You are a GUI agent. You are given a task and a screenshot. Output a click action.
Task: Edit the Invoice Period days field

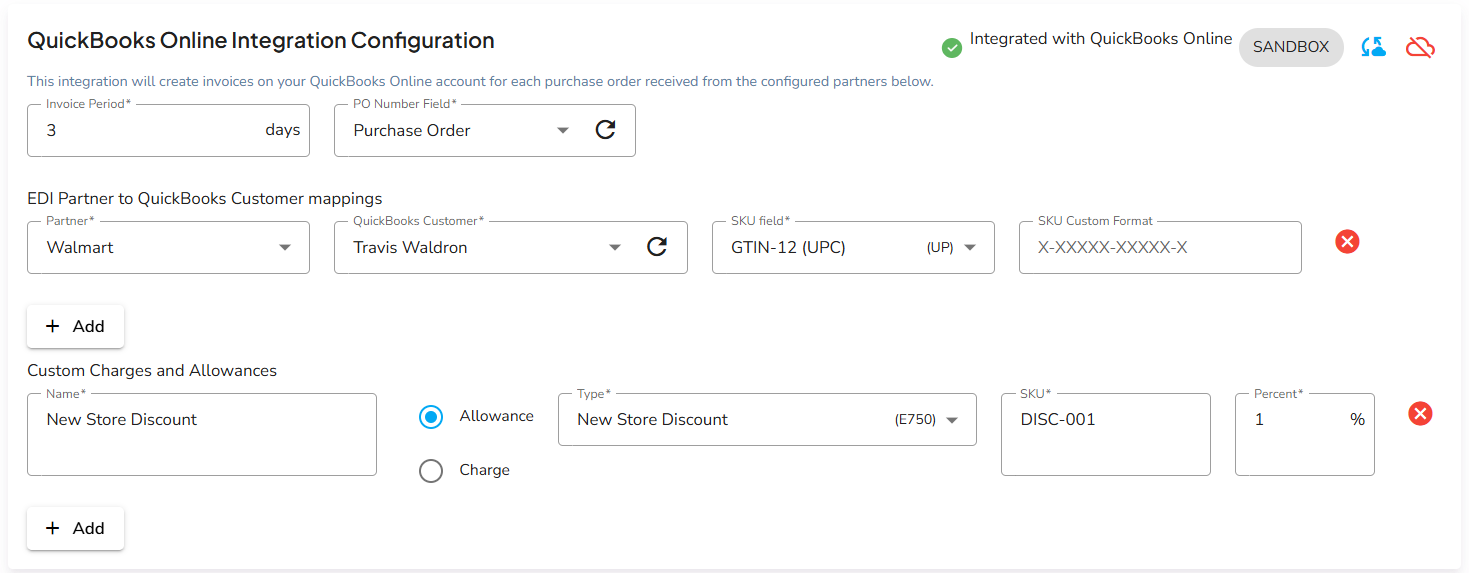pos(168,130)
